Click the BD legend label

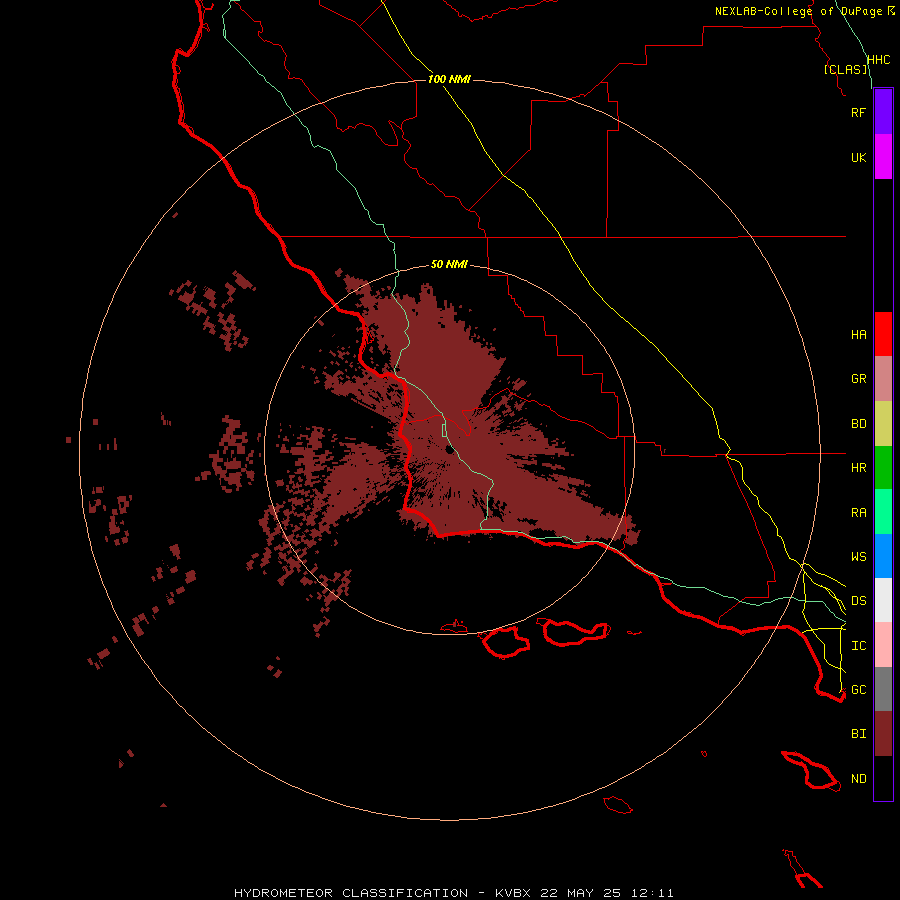click(858, 424)
